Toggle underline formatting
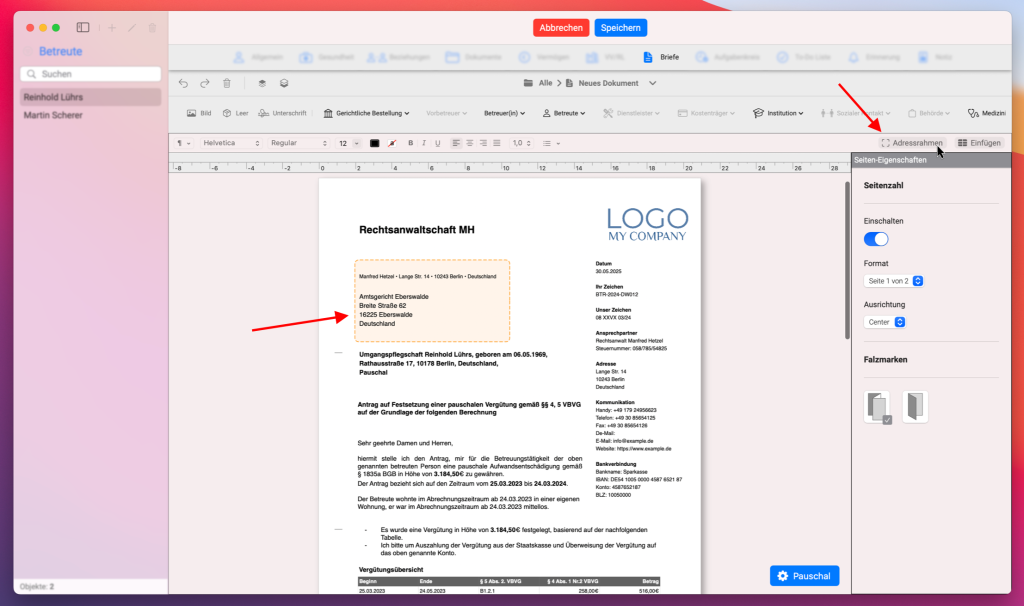1024x606 pixels. [x=438, y=143]
